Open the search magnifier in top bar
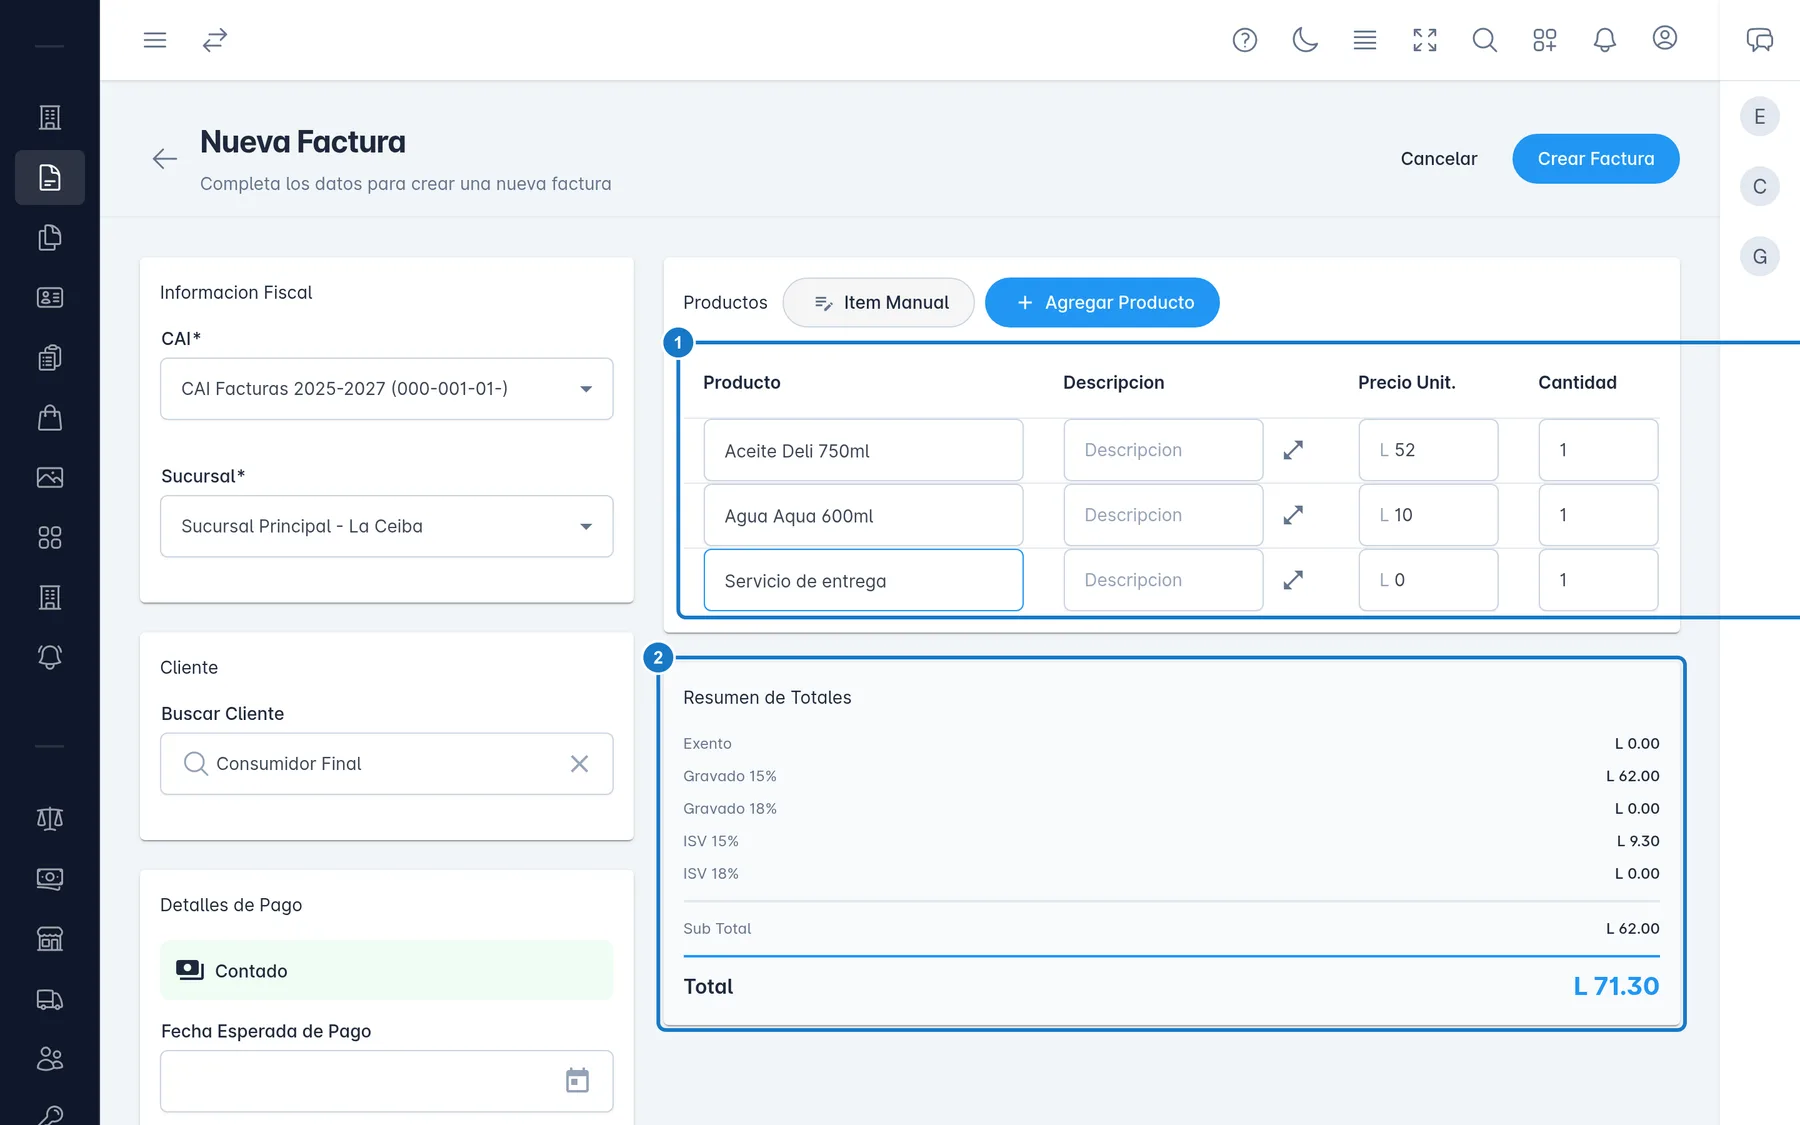1800x1125 pixels. [x=1485, y=40]
